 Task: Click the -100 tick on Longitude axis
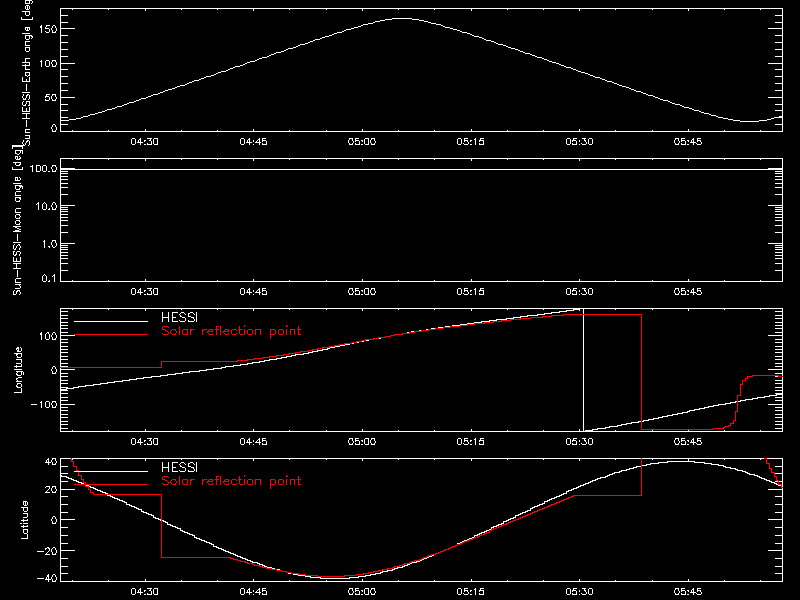(44, 404)
